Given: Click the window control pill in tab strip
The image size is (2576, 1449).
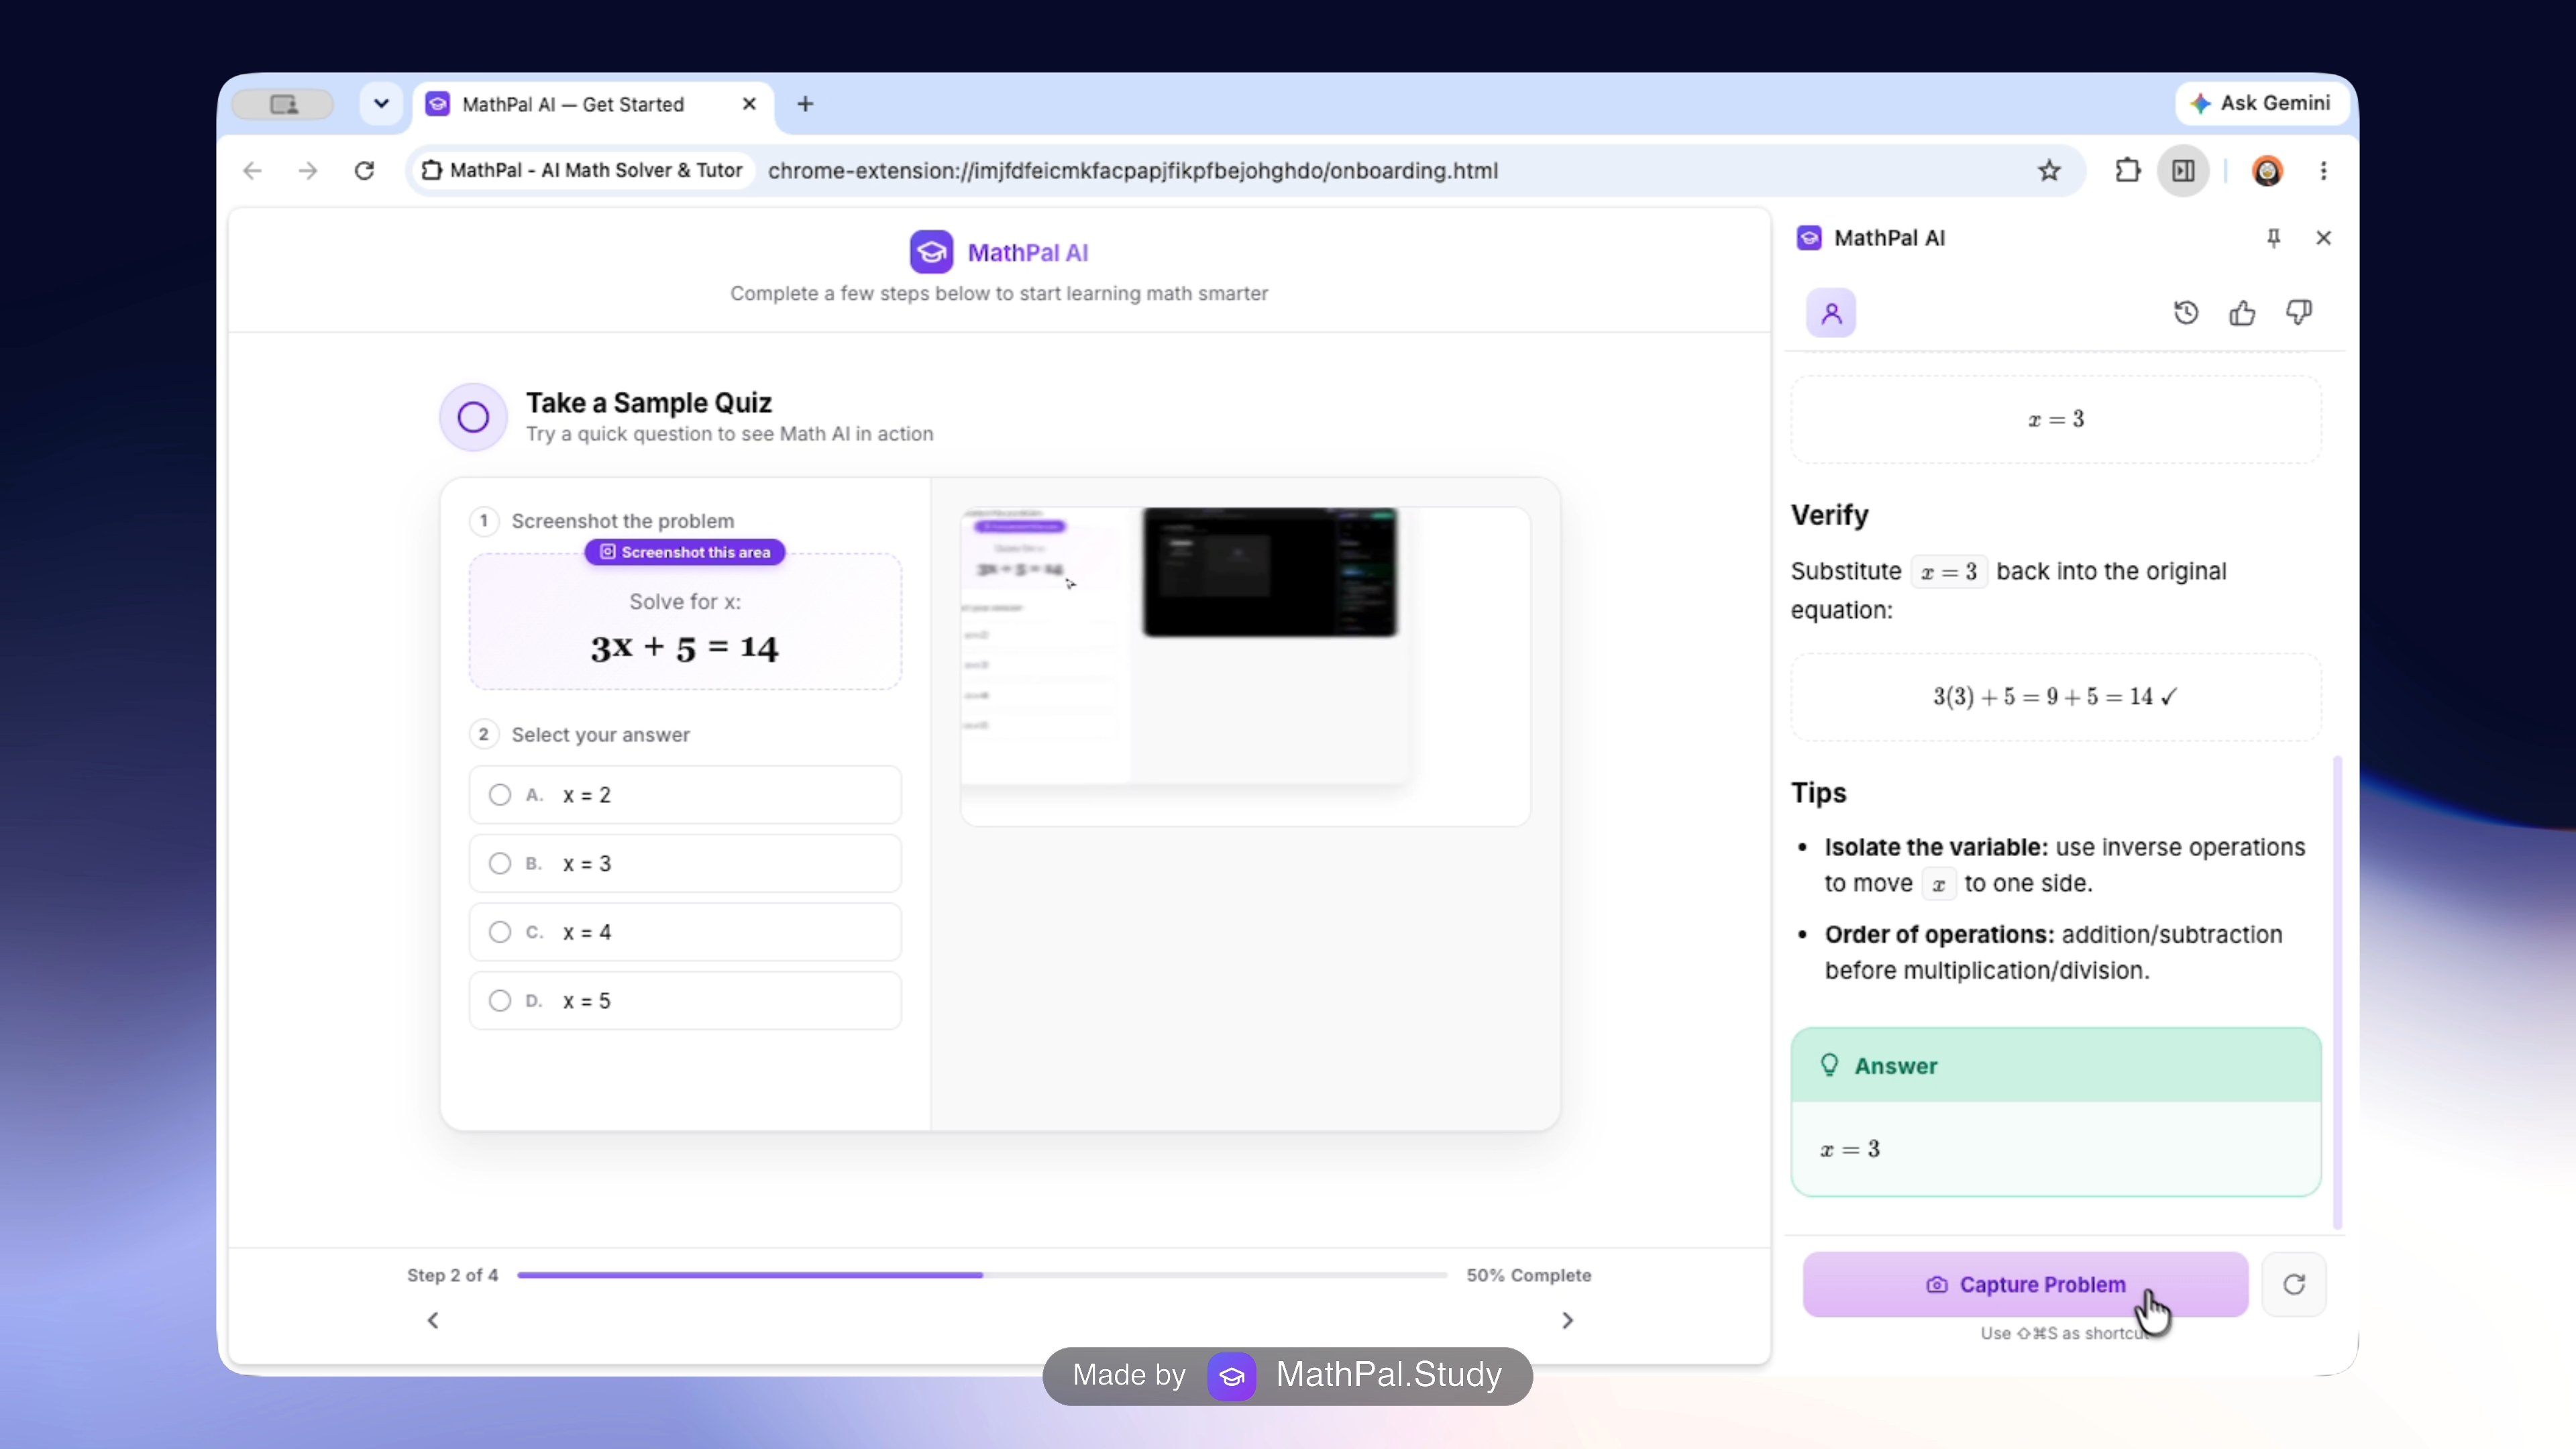Looking at the screenshot, I should pyautogui.click(x=283, y=104).
